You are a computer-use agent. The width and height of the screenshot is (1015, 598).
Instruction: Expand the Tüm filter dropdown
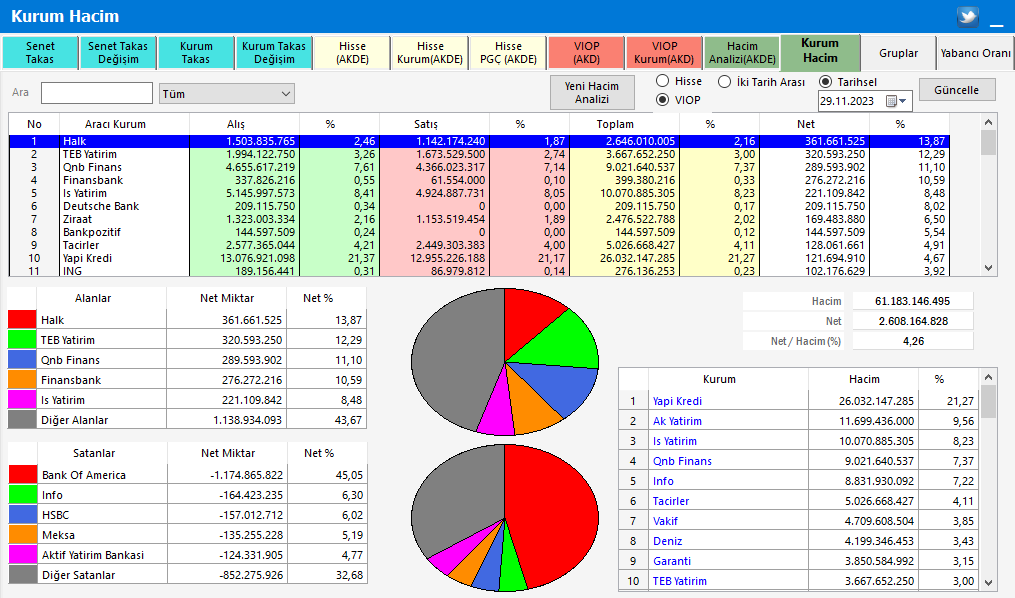coord(227,94)
